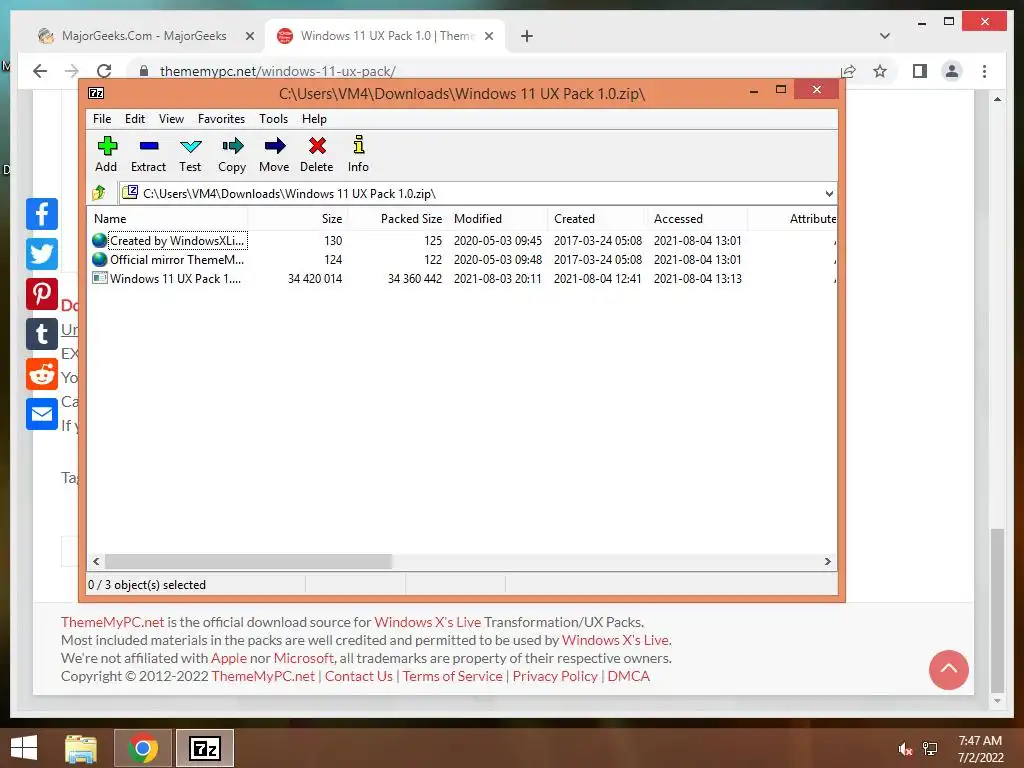Share page via Tumblr icon

coord(42,334)
